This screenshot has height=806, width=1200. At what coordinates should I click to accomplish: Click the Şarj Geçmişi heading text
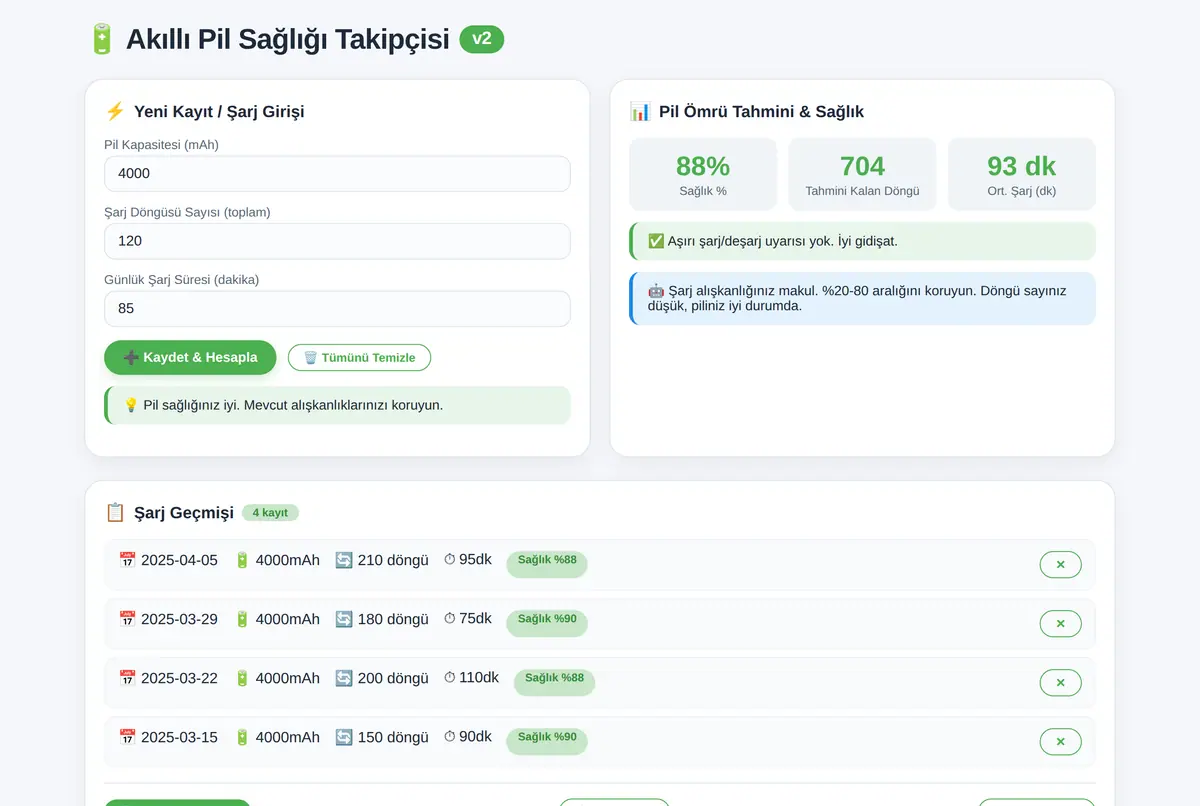click(x=184, y=513)
